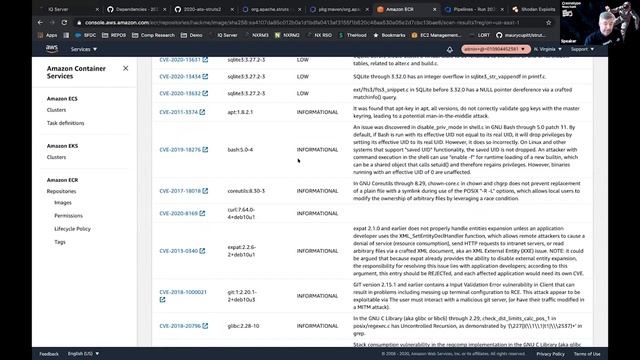
Task: Open the CVE-2013-0340 link
Action: click(178, 251)
